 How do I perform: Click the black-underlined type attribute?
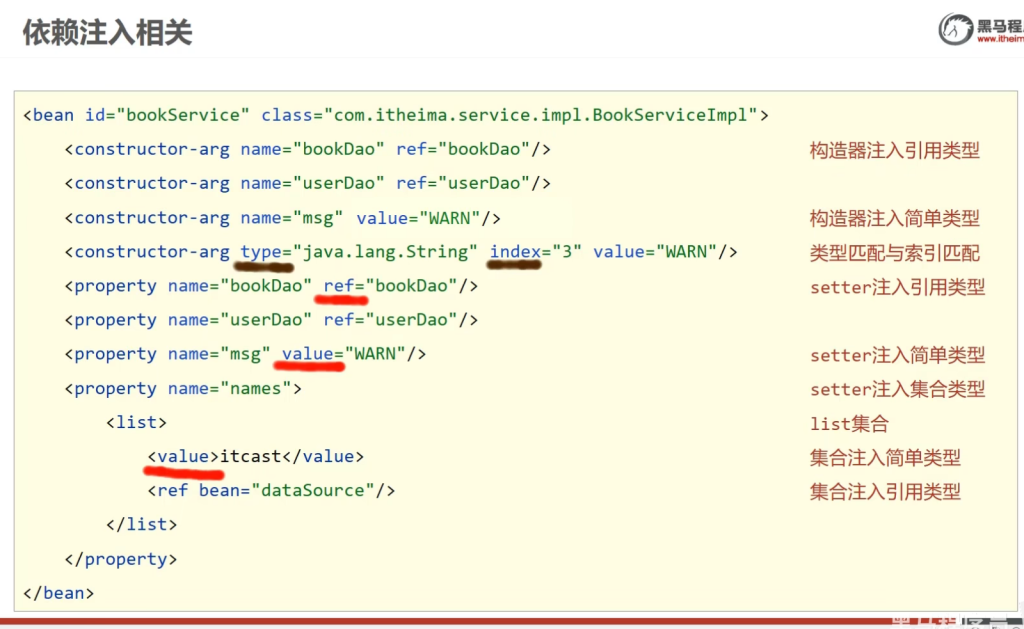(260, 252)
